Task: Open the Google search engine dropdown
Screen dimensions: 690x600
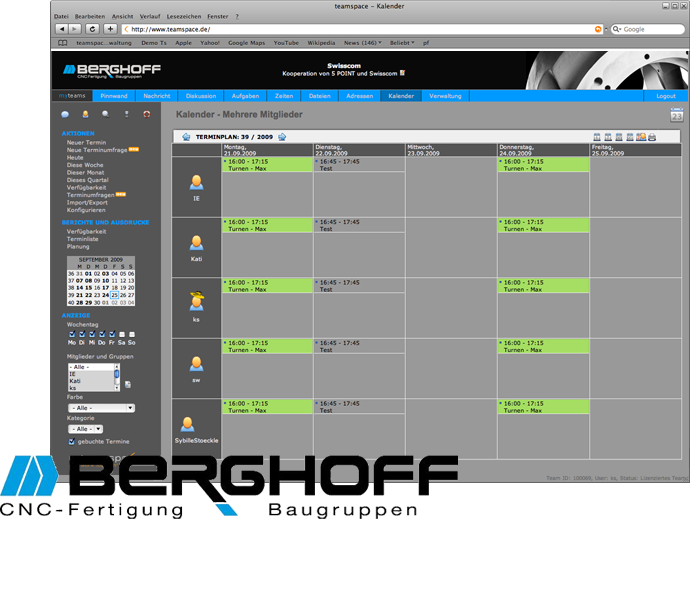Action: click(x=617, y=29)
